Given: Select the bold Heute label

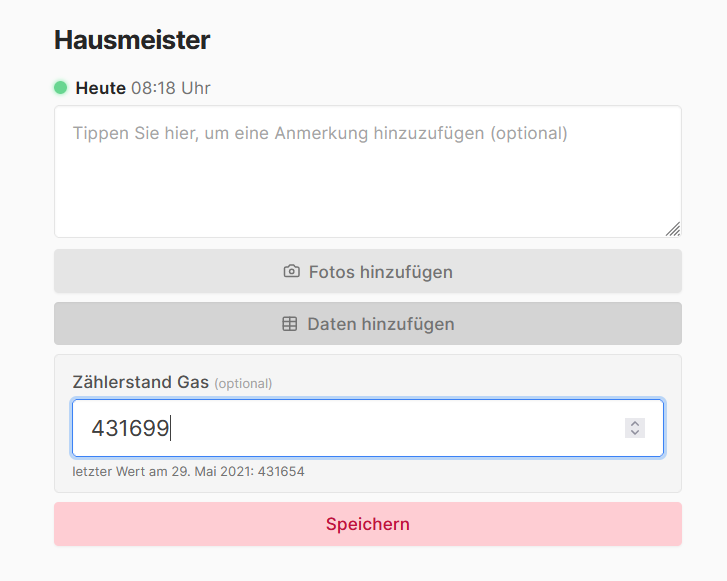Looking at the screenshot, I should [x=100, y=88].
